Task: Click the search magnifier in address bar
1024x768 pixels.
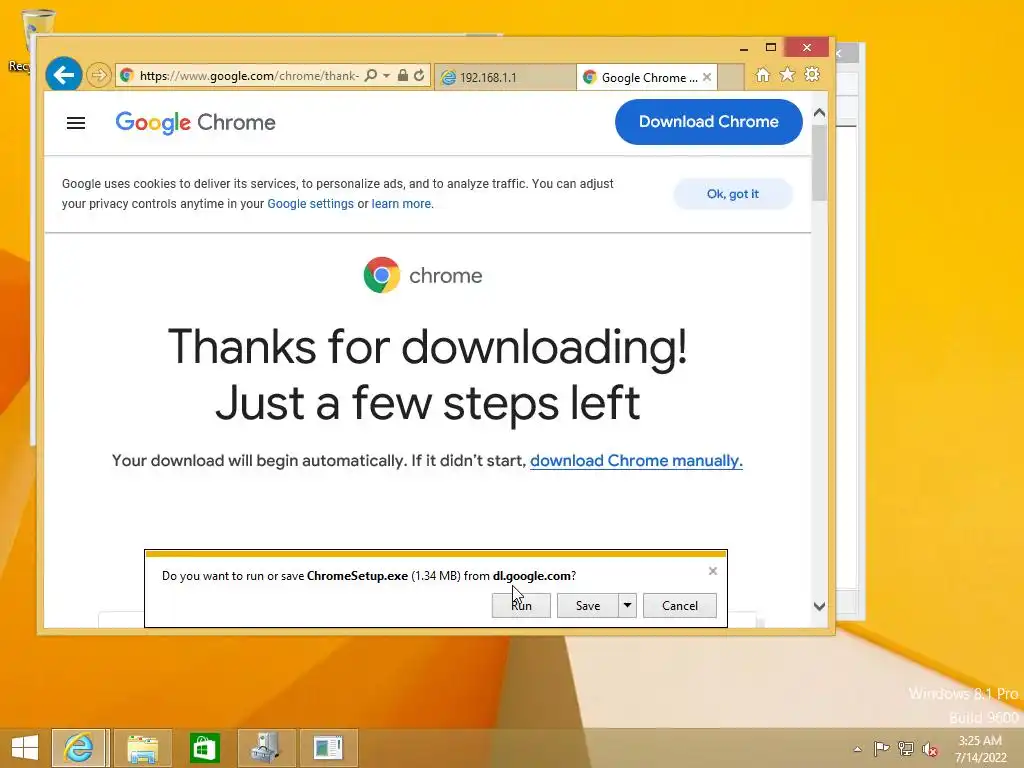Action: (x=370, y=76)
